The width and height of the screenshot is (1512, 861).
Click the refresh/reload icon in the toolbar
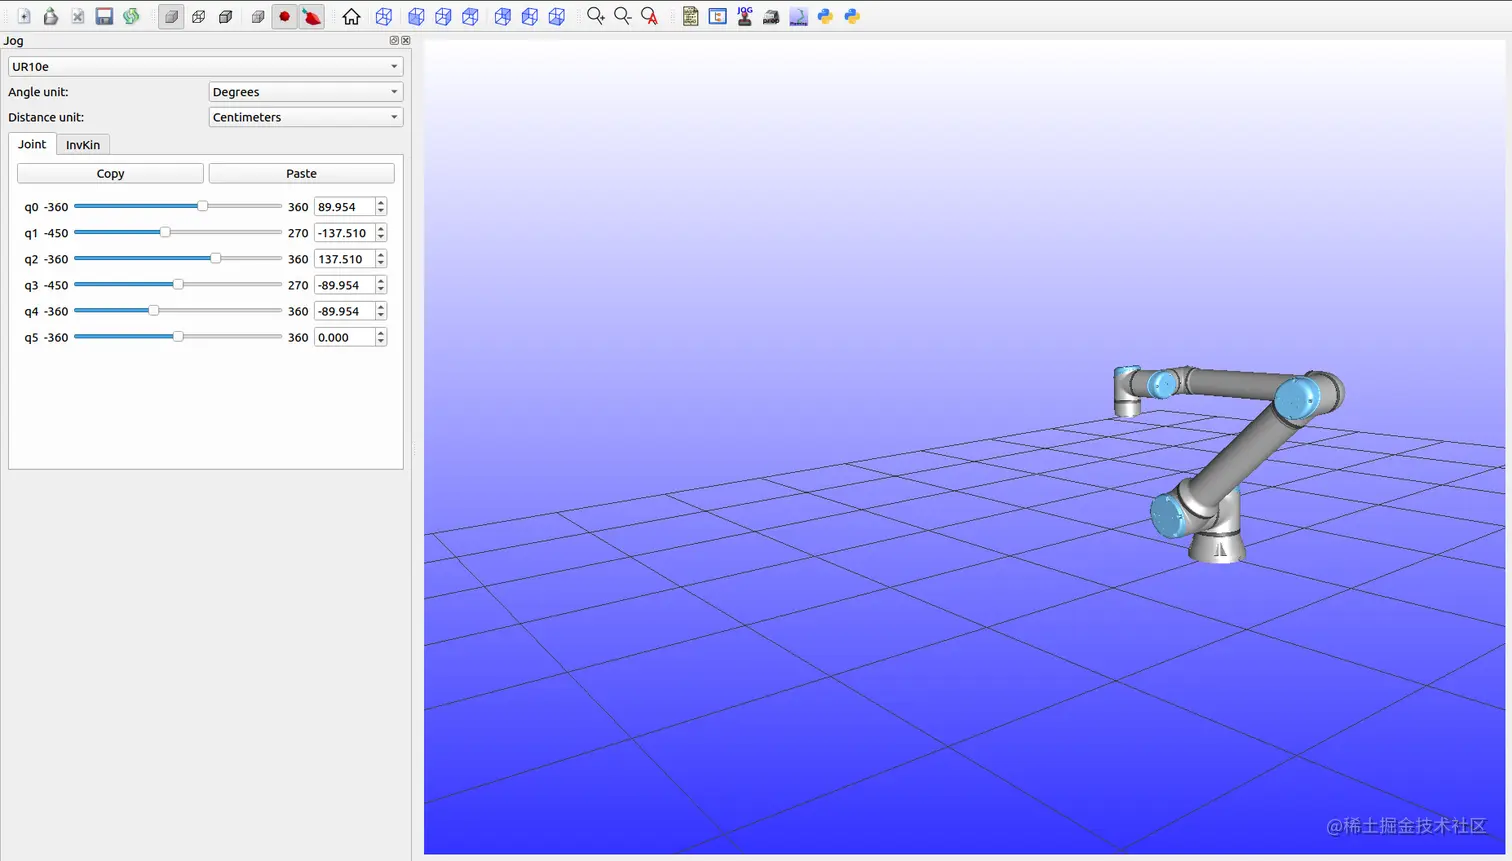131,16
